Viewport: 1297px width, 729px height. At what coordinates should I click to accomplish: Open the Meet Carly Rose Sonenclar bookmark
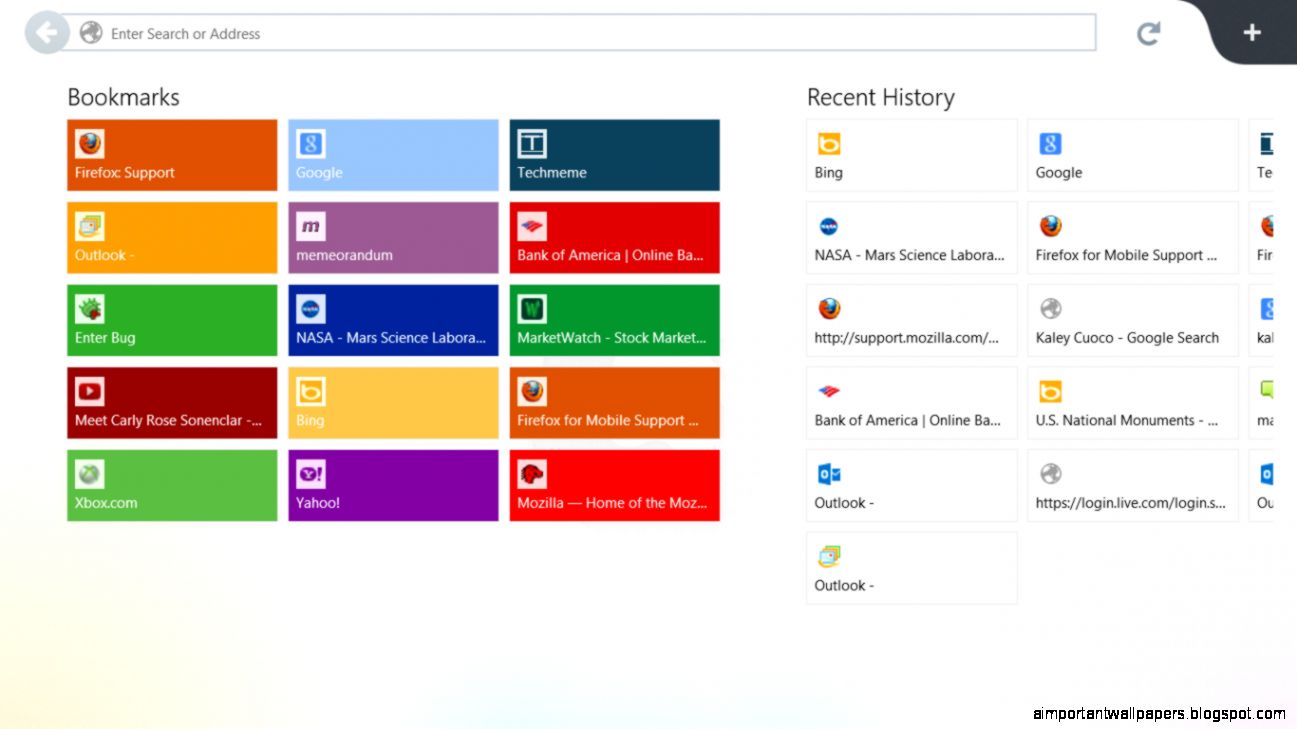[x=171, y=402]
